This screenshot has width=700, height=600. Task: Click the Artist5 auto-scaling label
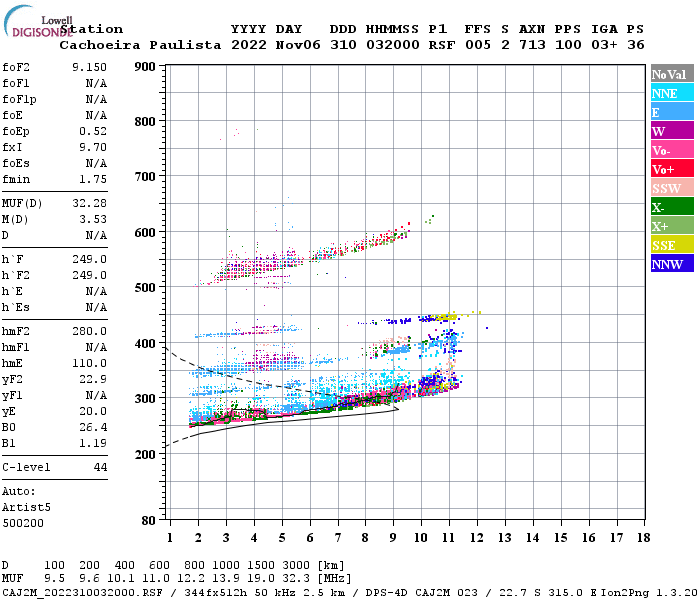[x=26, y=508]
